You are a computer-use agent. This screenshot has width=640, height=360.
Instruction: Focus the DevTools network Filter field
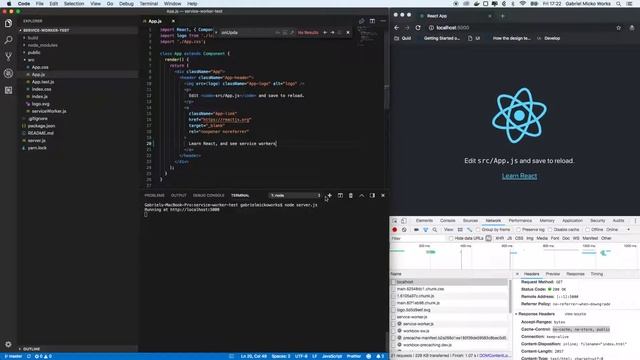418,238
